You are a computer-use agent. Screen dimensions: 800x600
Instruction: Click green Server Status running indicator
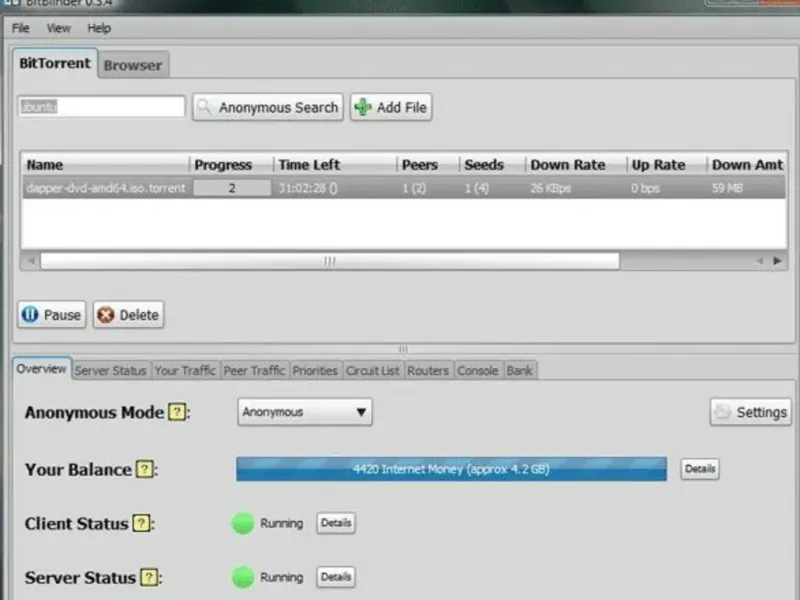coord(243,577)
